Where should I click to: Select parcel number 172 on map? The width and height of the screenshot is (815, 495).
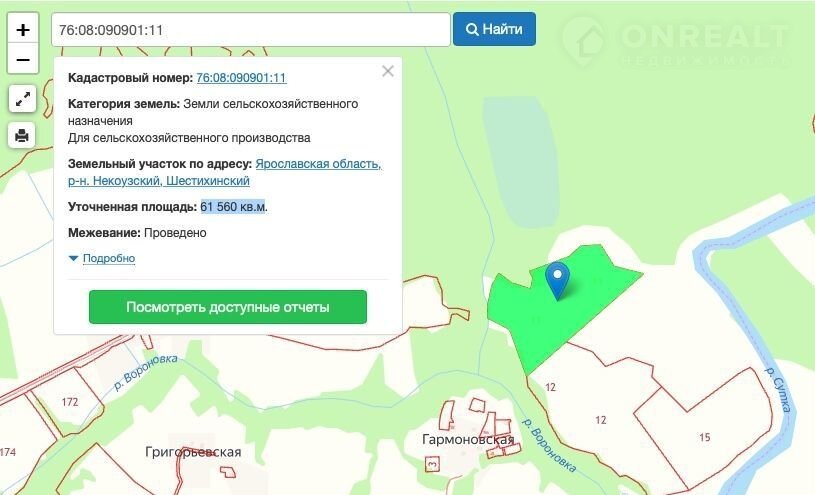click(69, 402)
